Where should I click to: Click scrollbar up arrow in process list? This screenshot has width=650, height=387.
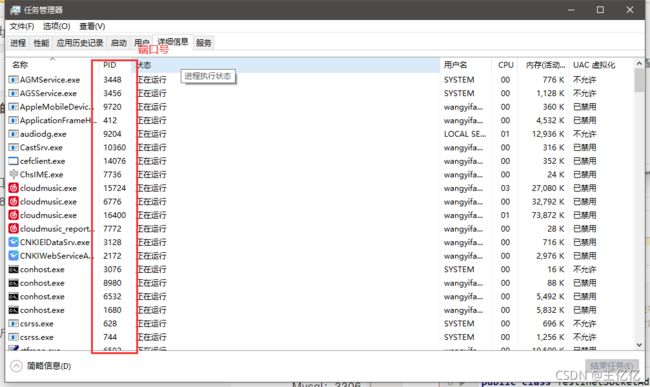click(x=639, y=63)
